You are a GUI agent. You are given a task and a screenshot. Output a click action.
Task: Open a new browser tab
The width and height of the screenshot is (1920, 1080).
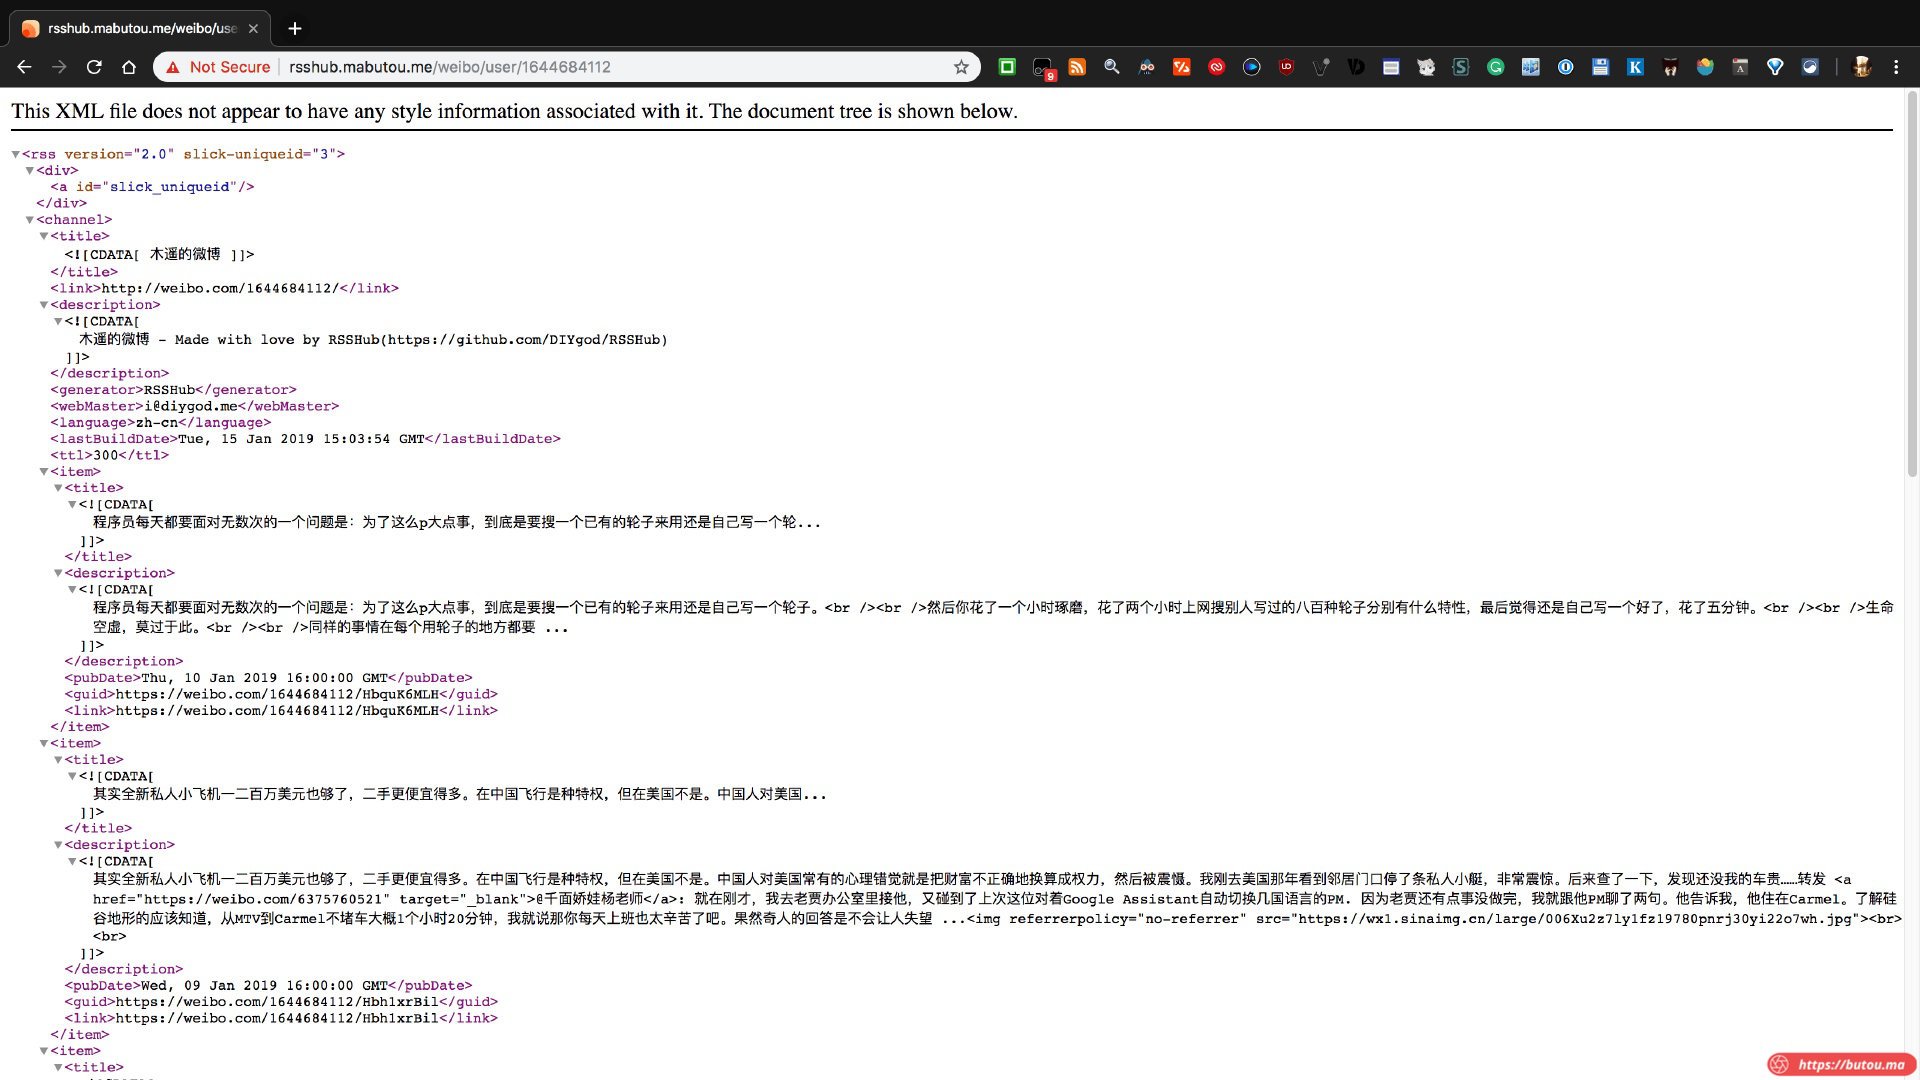pos(294,28)
